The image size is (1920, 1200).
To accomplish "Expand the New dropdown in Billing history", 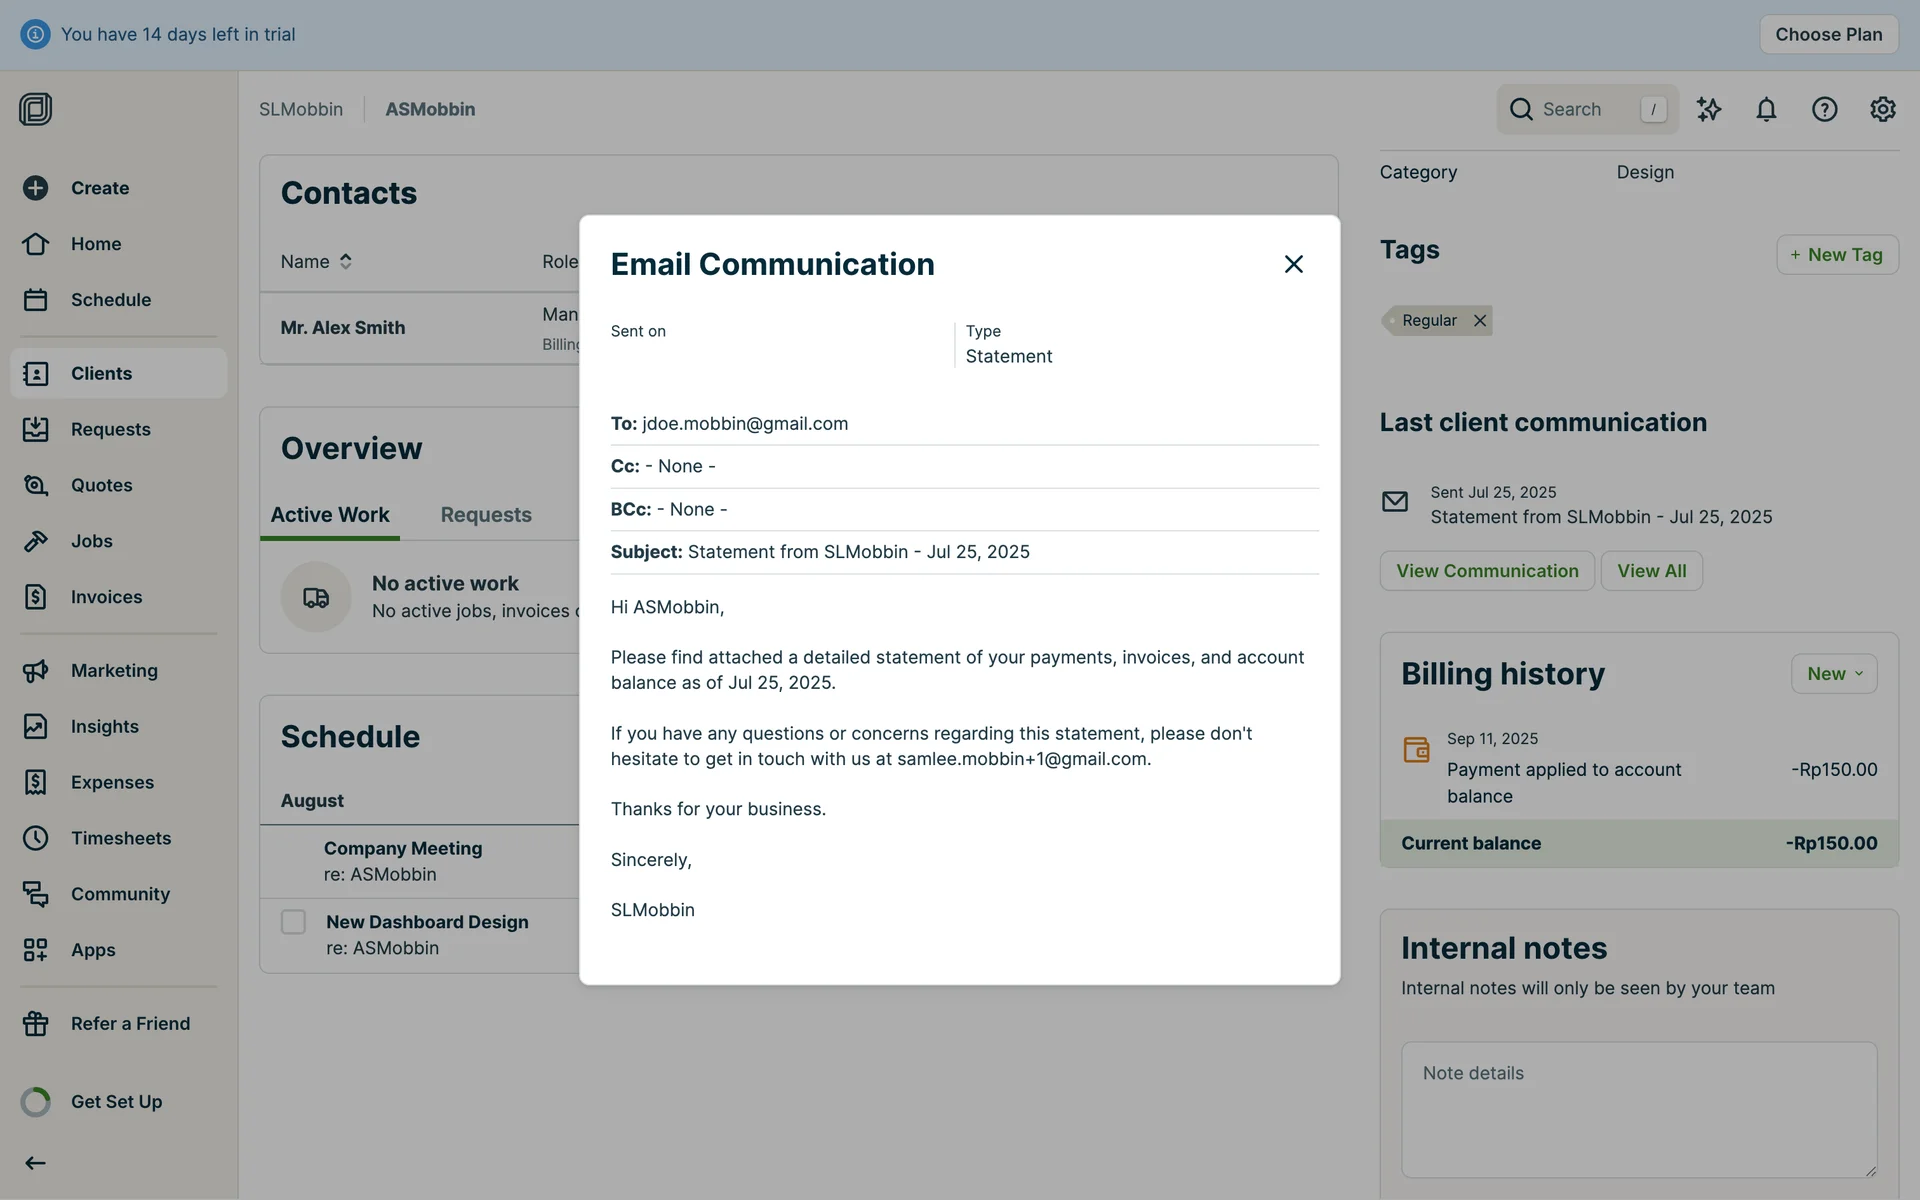I will (1833, 674).
